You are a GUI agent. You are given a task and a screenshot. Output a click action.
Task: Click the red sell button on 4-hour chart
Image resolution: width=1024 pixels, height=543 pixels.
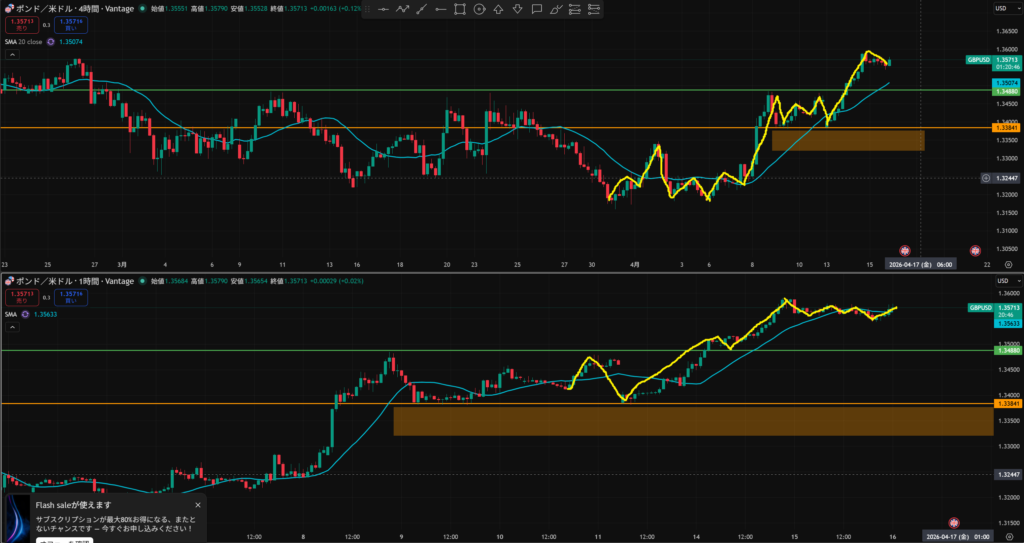click(x=20, y=26)
